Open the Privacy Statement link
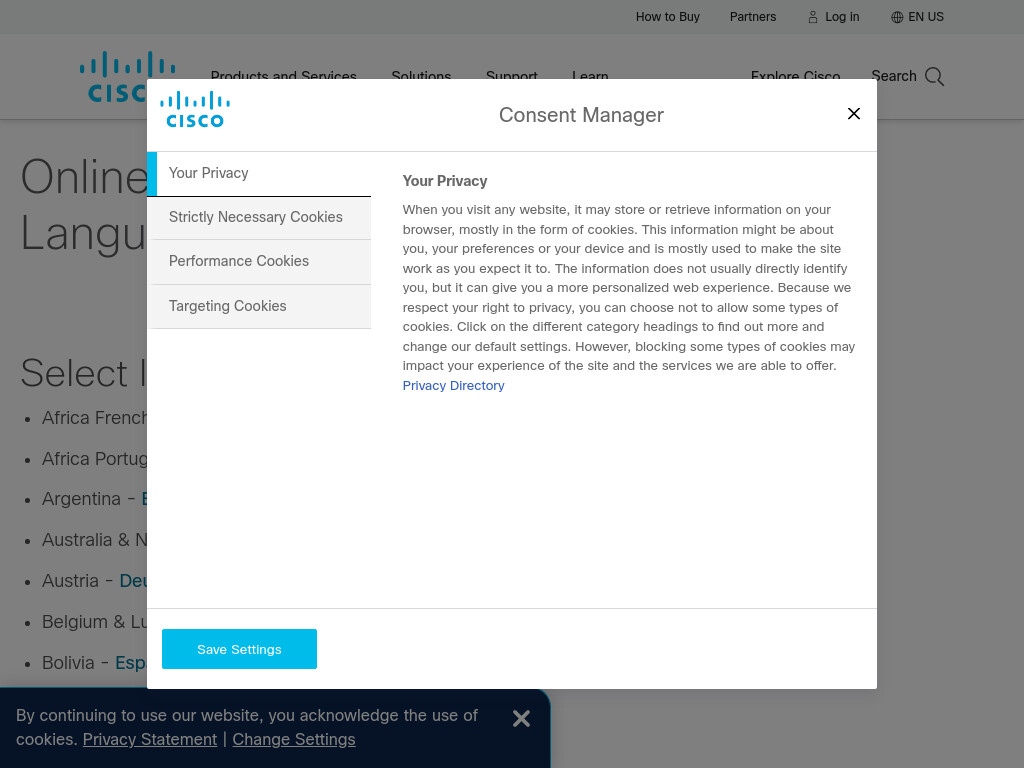1024x768 pixels. (x=150, y=739)
